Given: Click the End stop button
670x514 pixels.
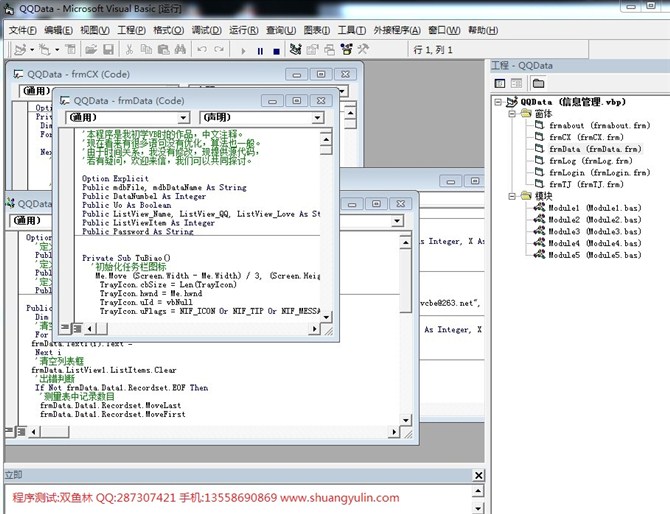Looking at the screenshot, I should click(x=276, y=51).
